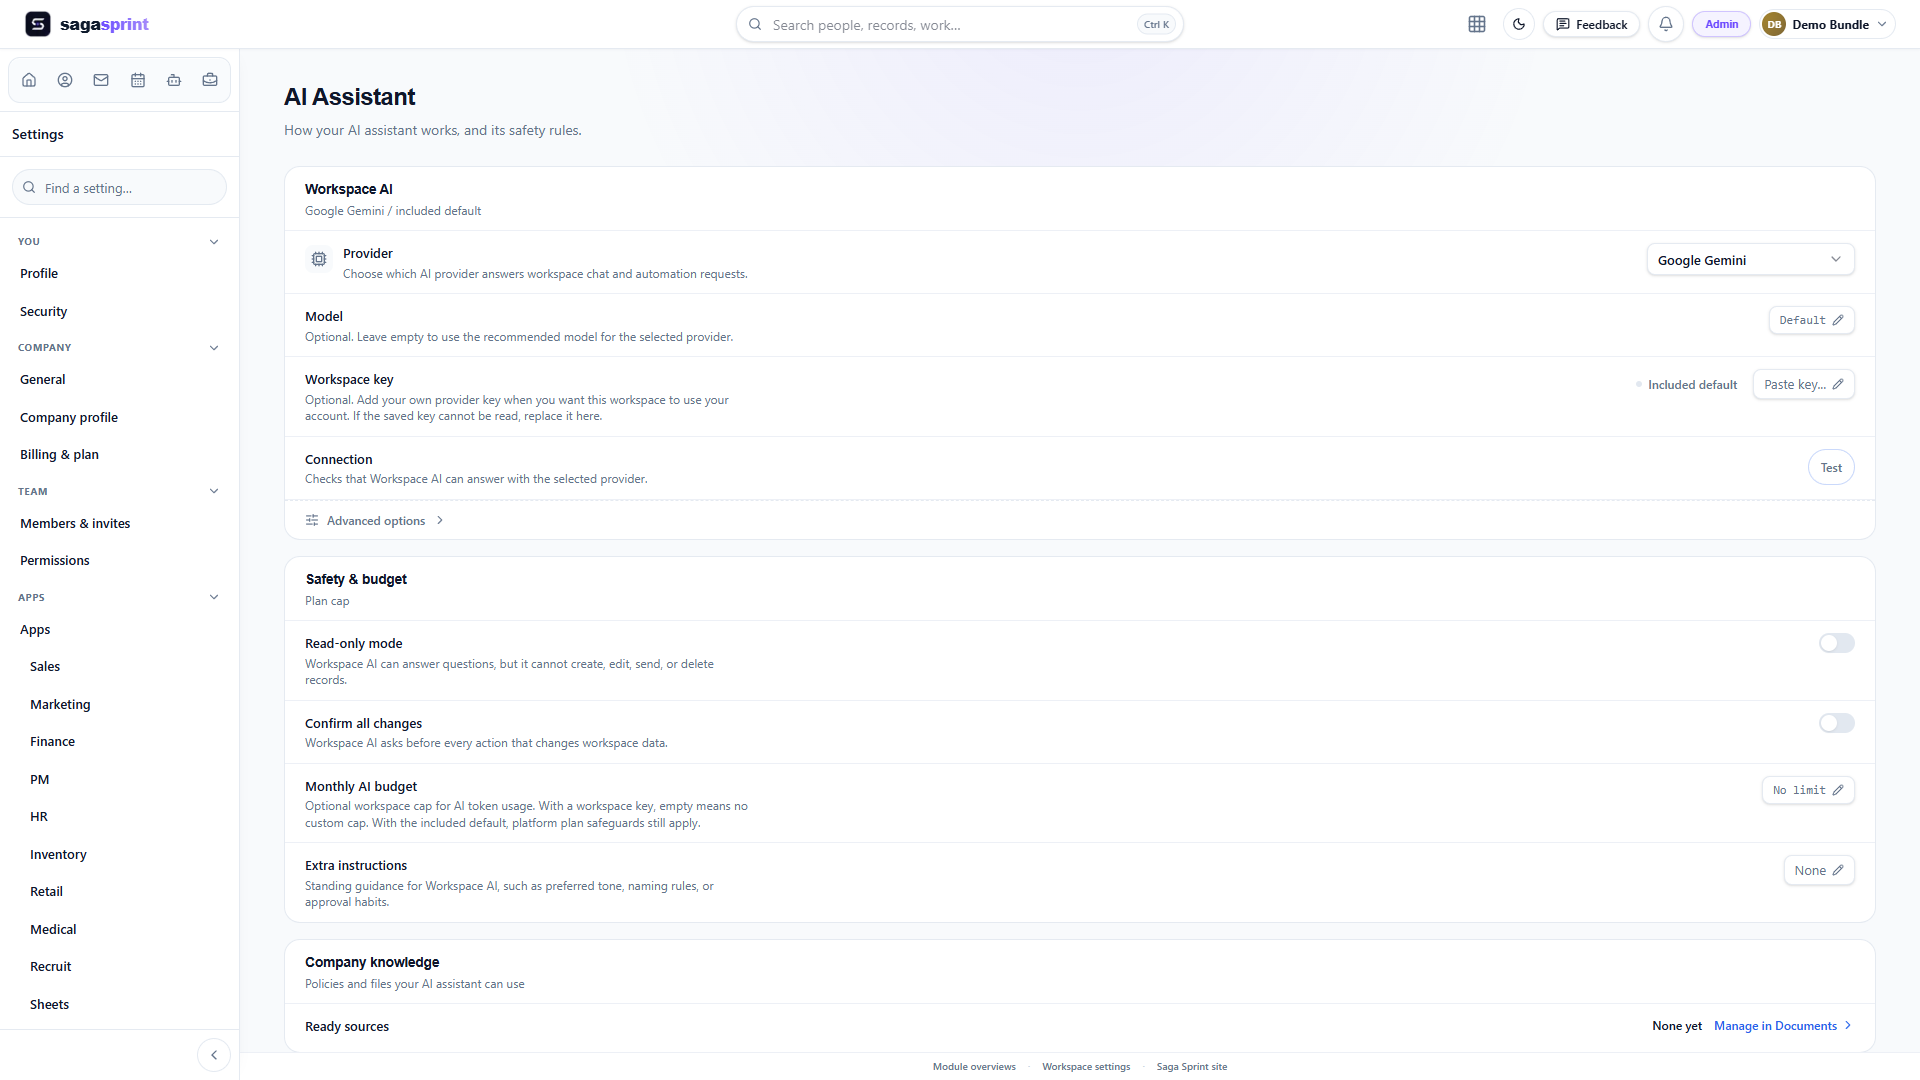Open the calendar icon in sidebar
This screenshot has width=1920, height=1080.
pyautogui.click(x=138, y=80)
